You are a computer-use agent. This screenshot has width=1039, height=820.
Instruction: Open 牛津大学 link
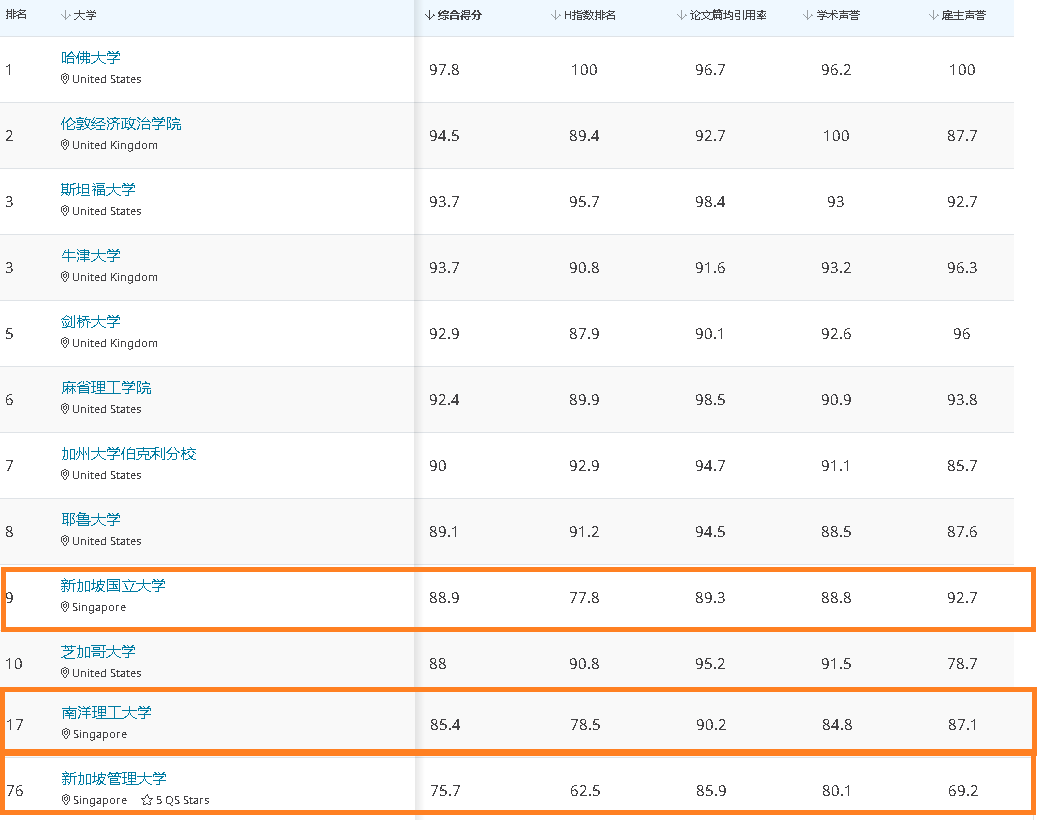click(91, 256)
